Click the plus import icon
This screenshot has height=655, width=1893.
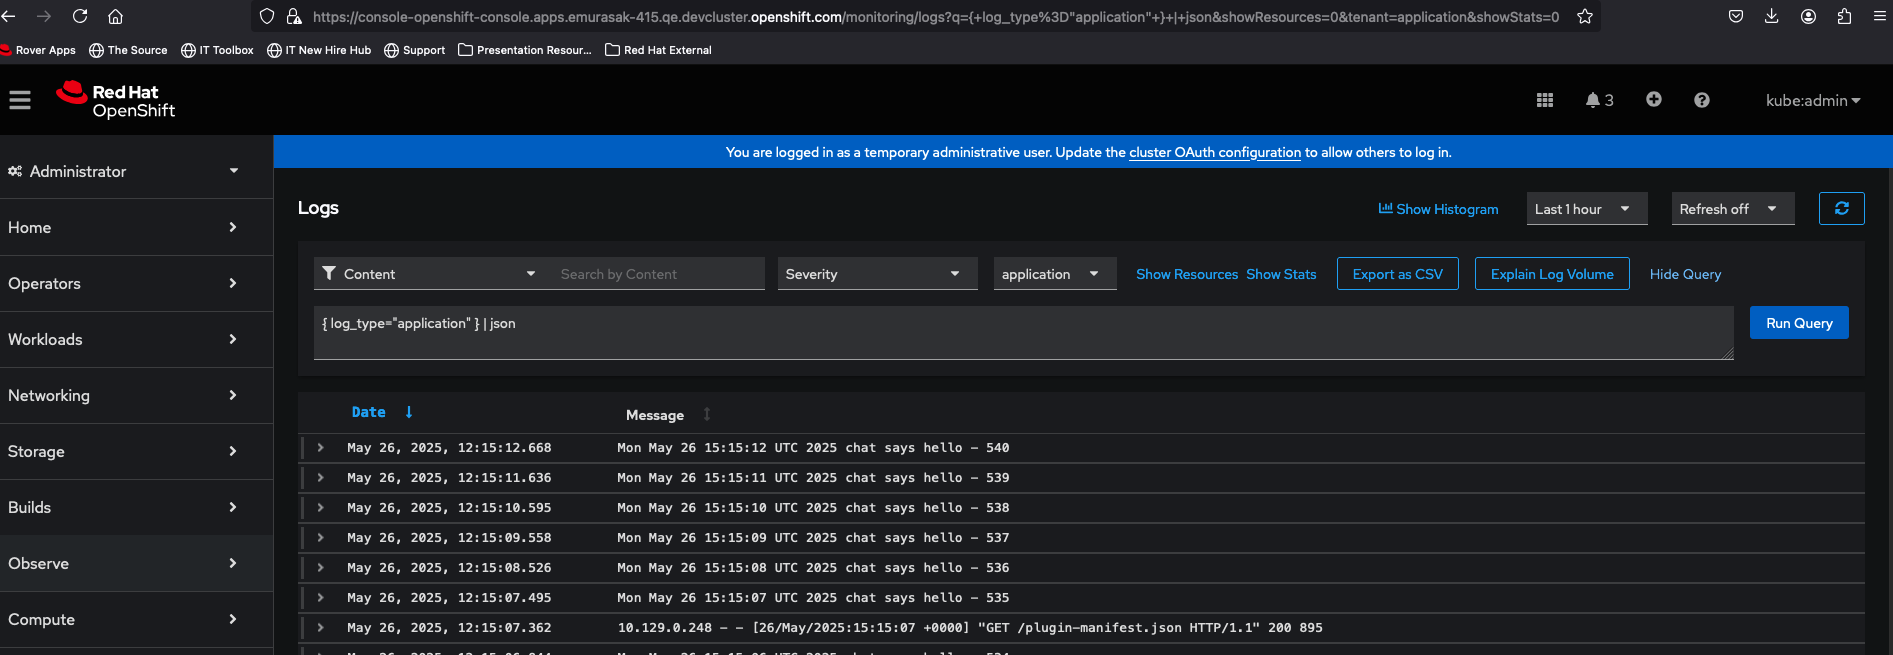click(1653, 100)
